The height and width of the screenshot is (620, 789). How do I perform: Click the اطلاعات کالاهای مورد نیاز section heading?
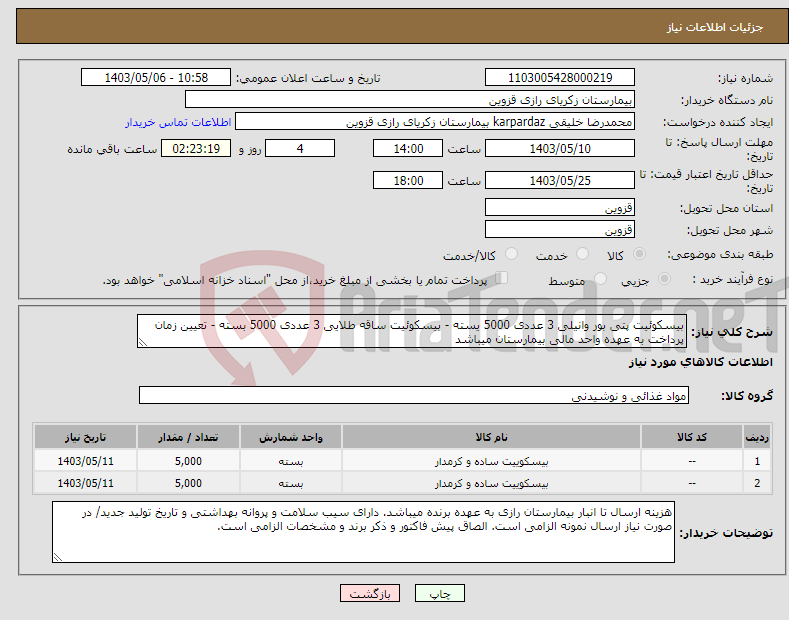click(700, 362)
